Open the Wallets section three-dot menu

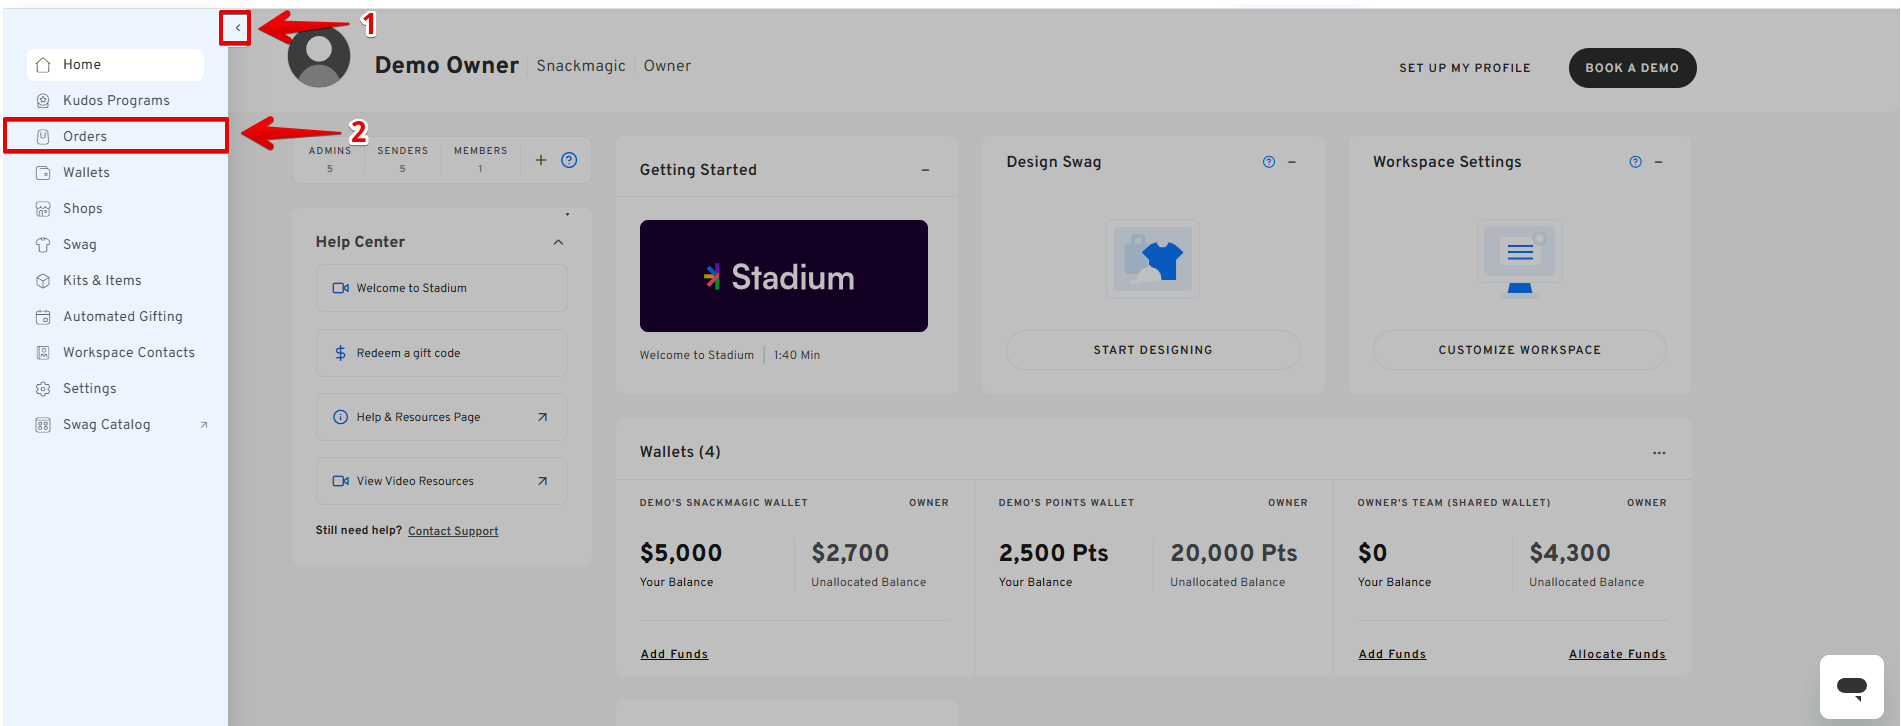1659,453
